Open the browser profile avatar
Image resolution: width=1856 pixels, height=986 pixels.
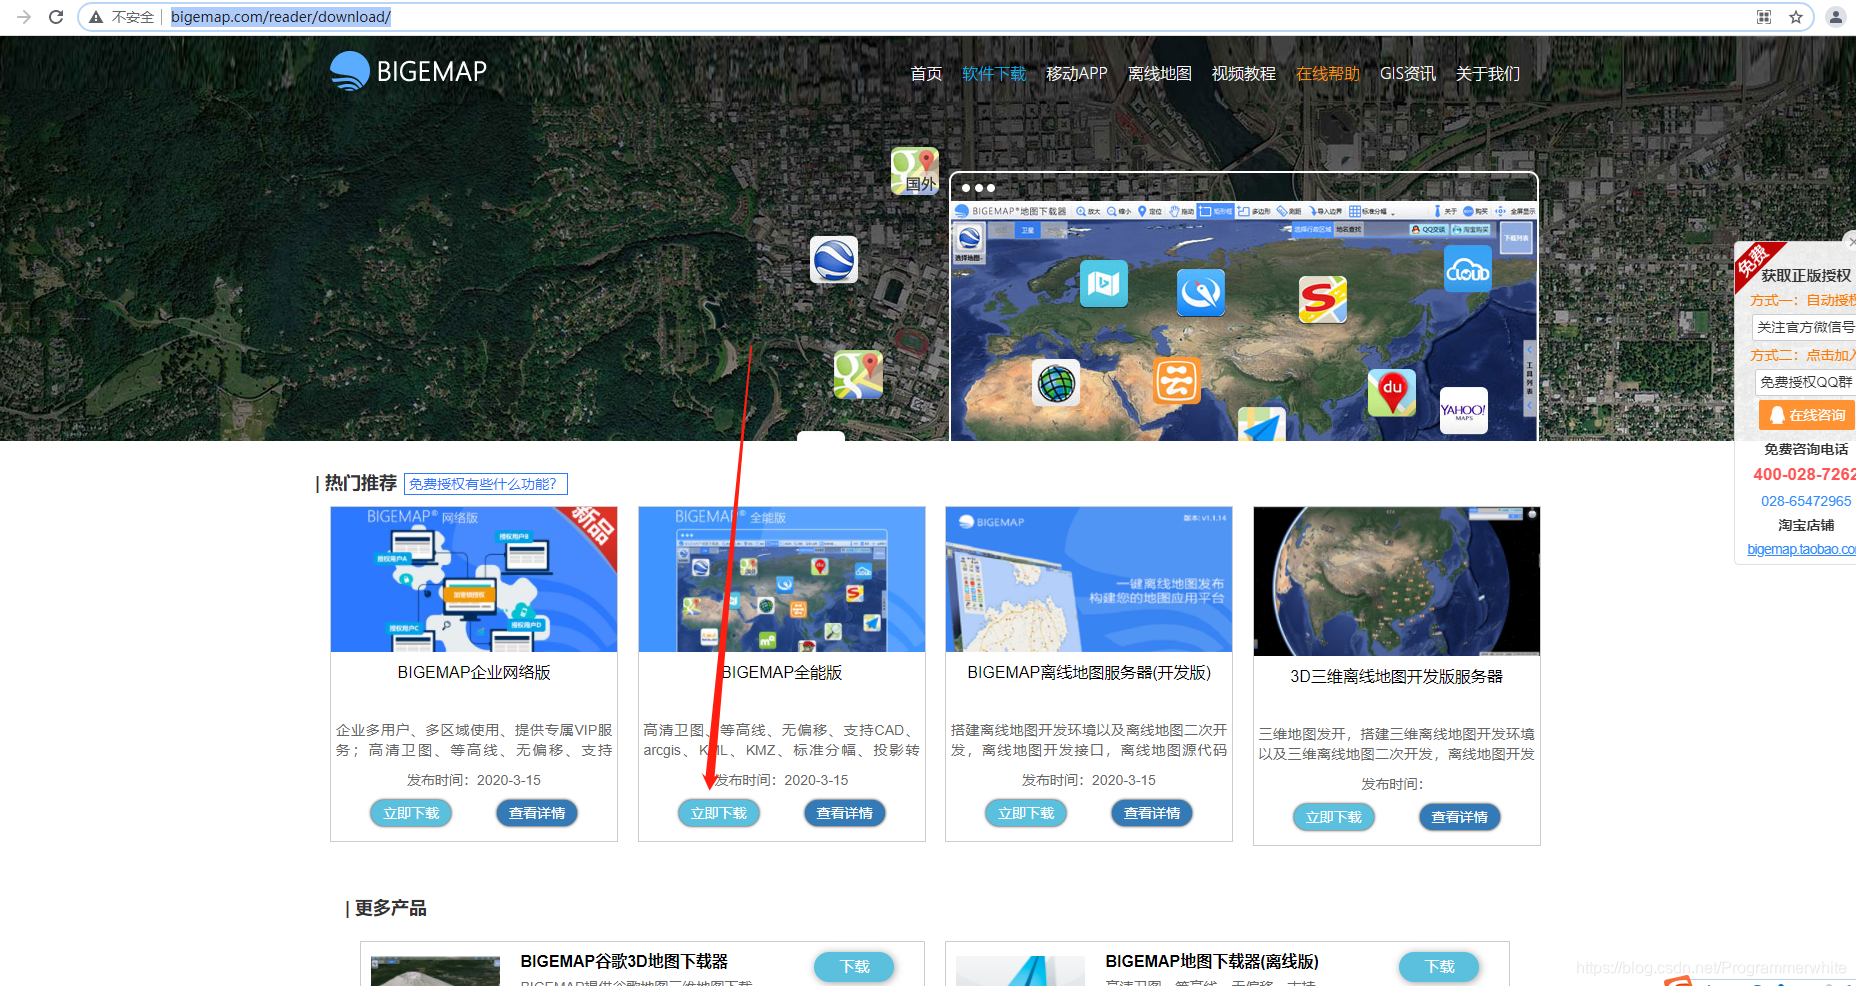1836,17
